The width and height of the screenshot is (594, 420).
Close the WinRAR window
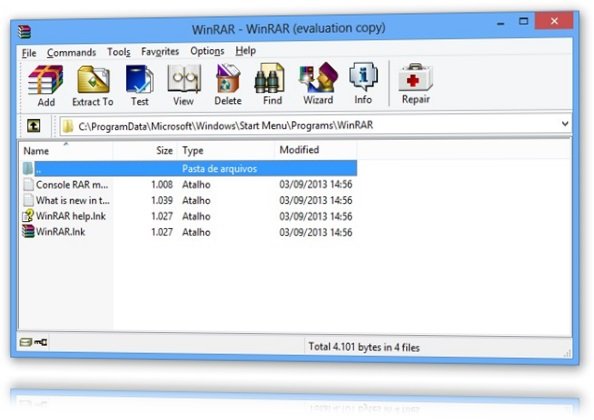554,21
